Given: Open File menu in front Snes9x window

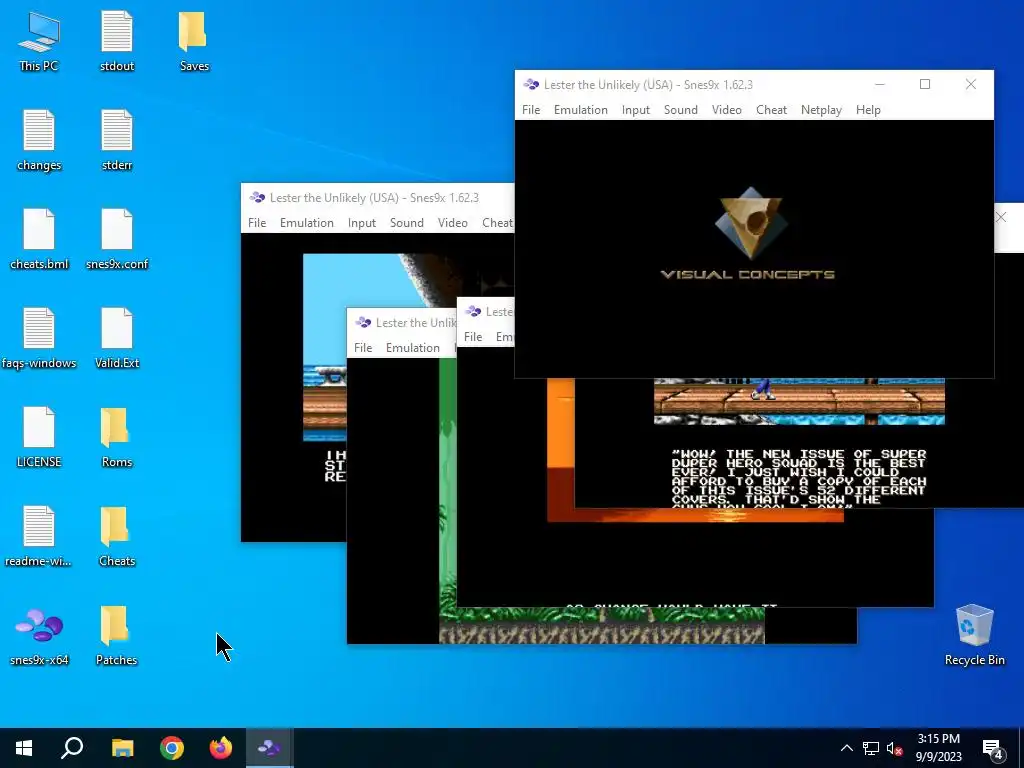Looking at the screenshot, I should (531, 110).
